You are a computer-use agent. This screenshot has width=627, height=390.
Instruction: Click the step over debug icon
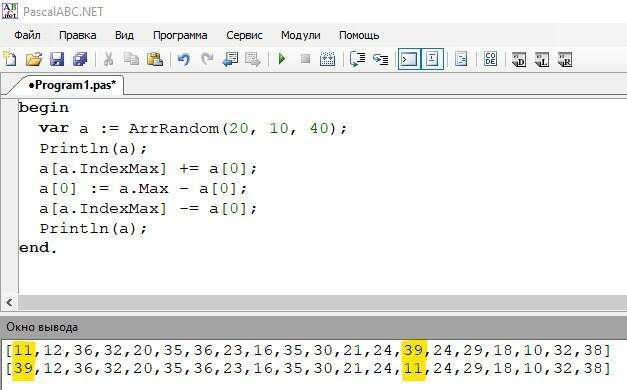(x=380, y=59)
